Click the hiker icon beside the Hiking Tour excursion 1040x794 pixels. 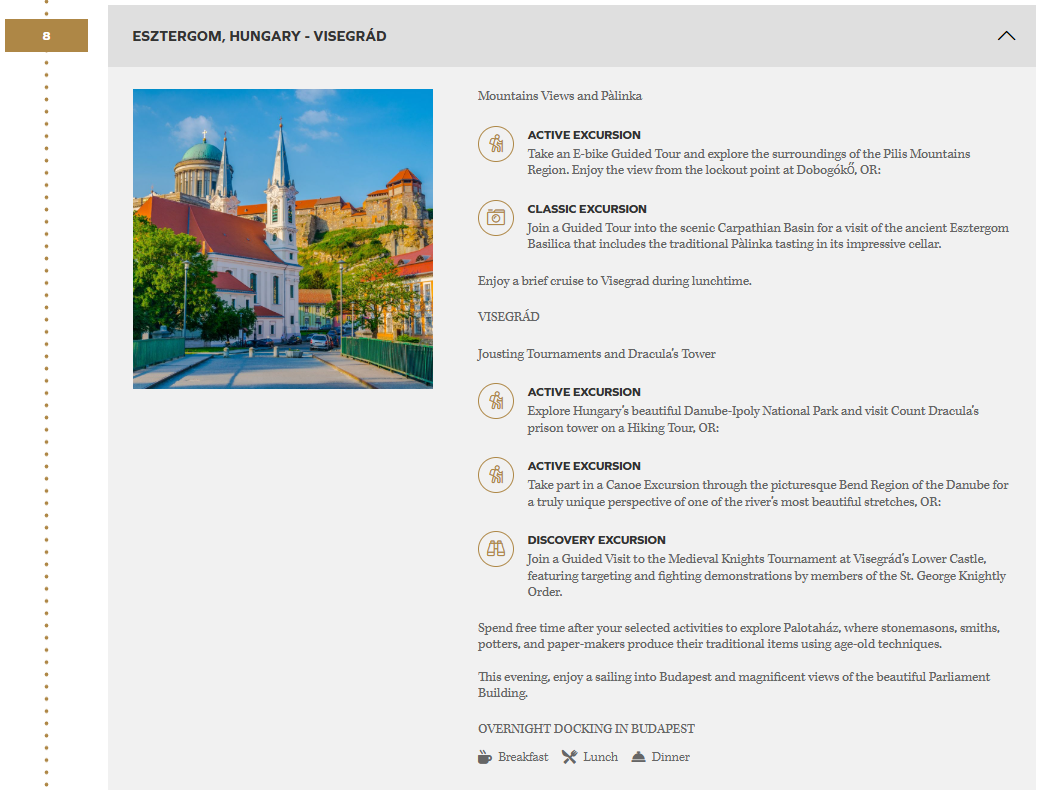[496, 401]
